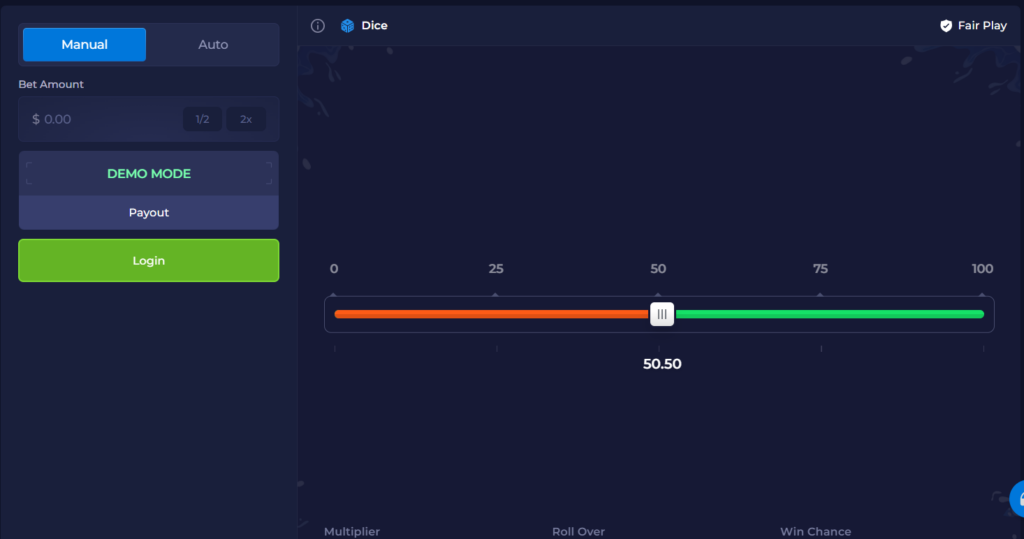Click the white slider handle

point(662,314)
